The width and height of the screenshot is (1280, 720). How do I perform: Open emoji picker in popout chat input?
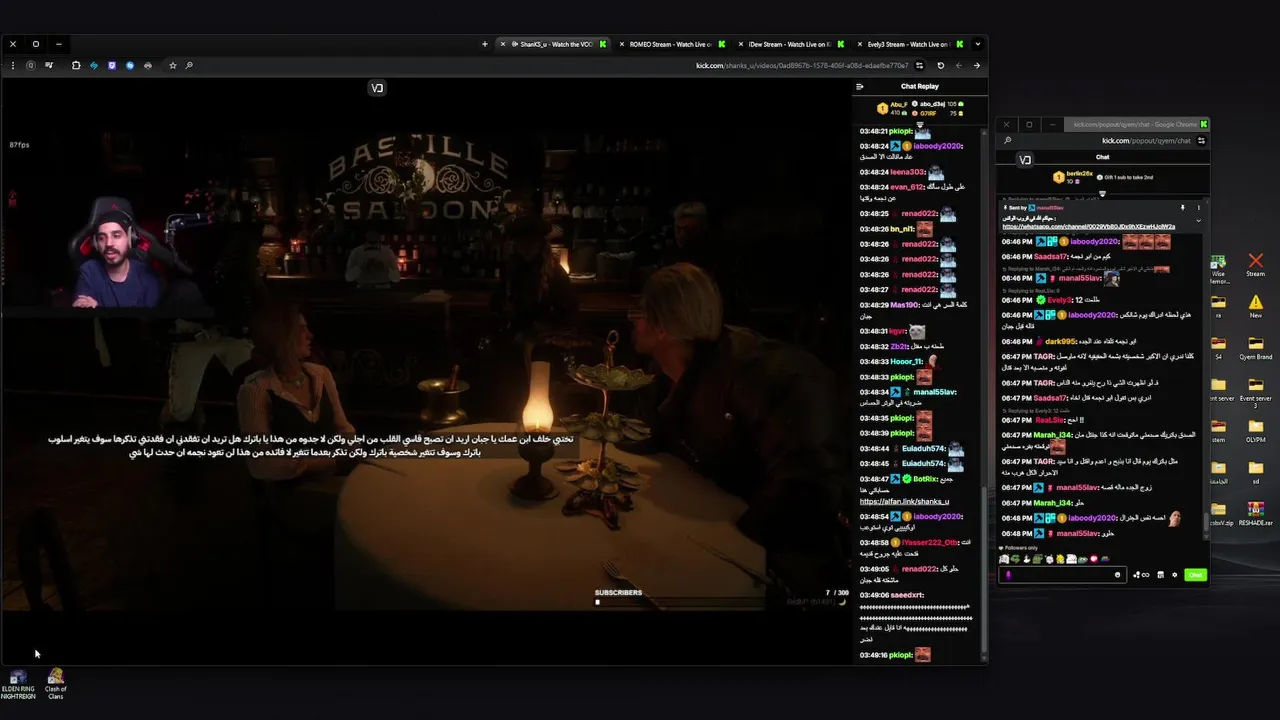tap(1117, 575)
